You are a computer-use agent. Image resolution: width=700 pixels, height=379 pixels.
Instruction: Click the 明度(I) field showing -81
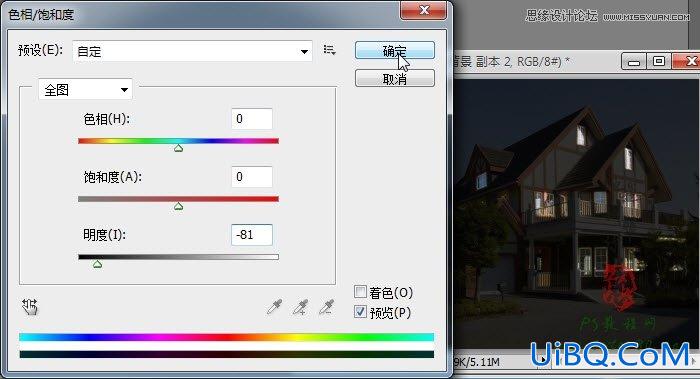tap(252, 235)
